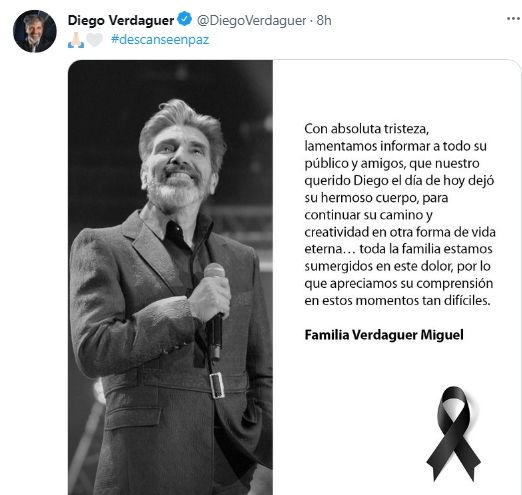Click the blue verified badge

point(184,19)
